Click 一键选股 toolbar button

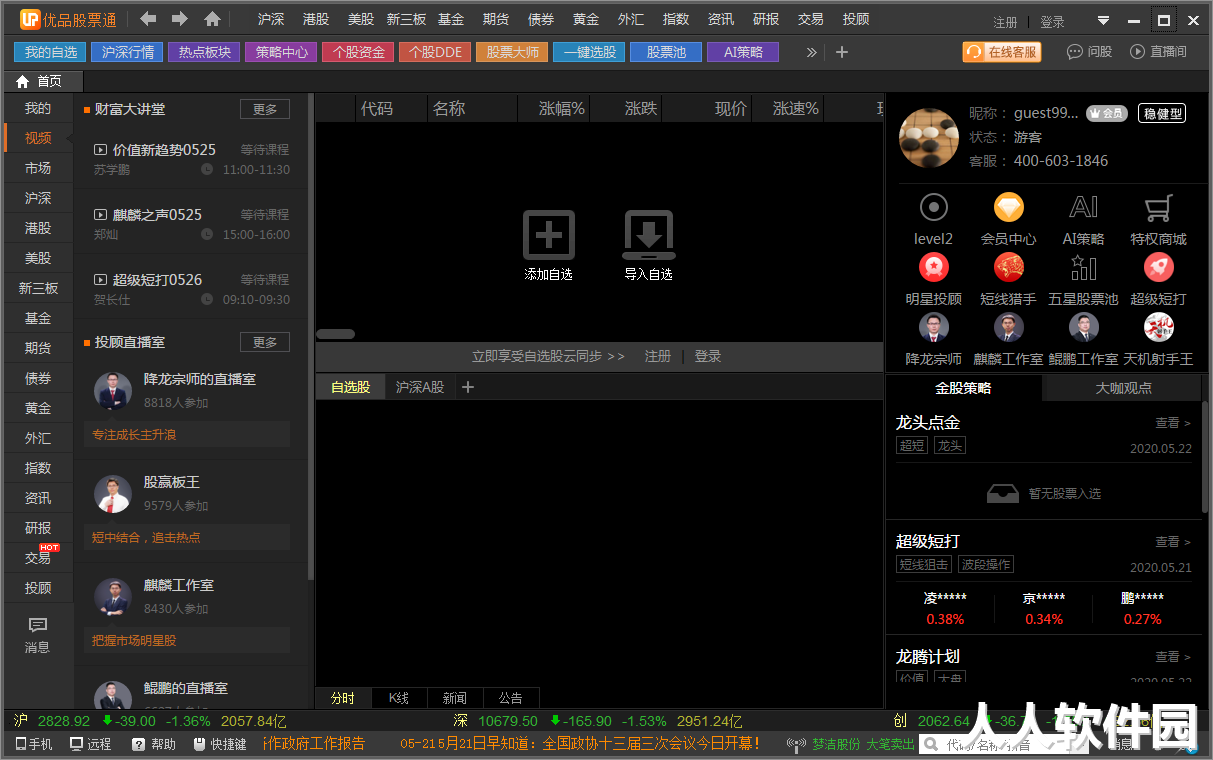click(590, 52)
